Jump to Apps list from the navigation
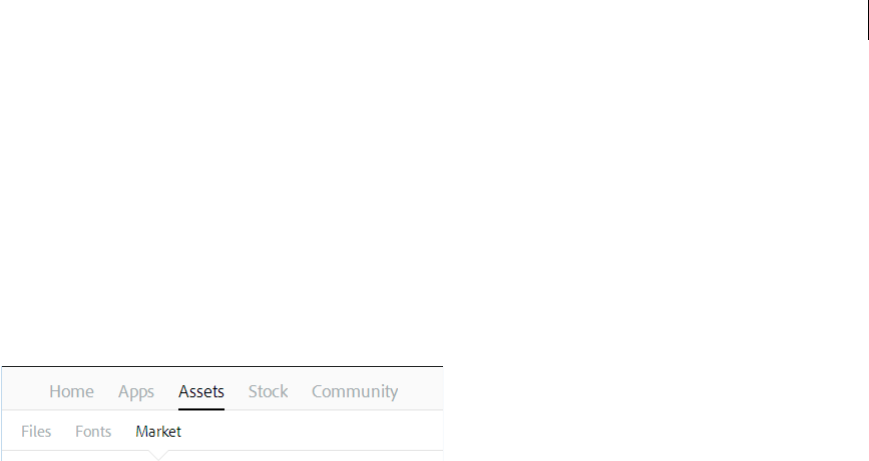Screen dimensions: 869x461 pos(136,392)
